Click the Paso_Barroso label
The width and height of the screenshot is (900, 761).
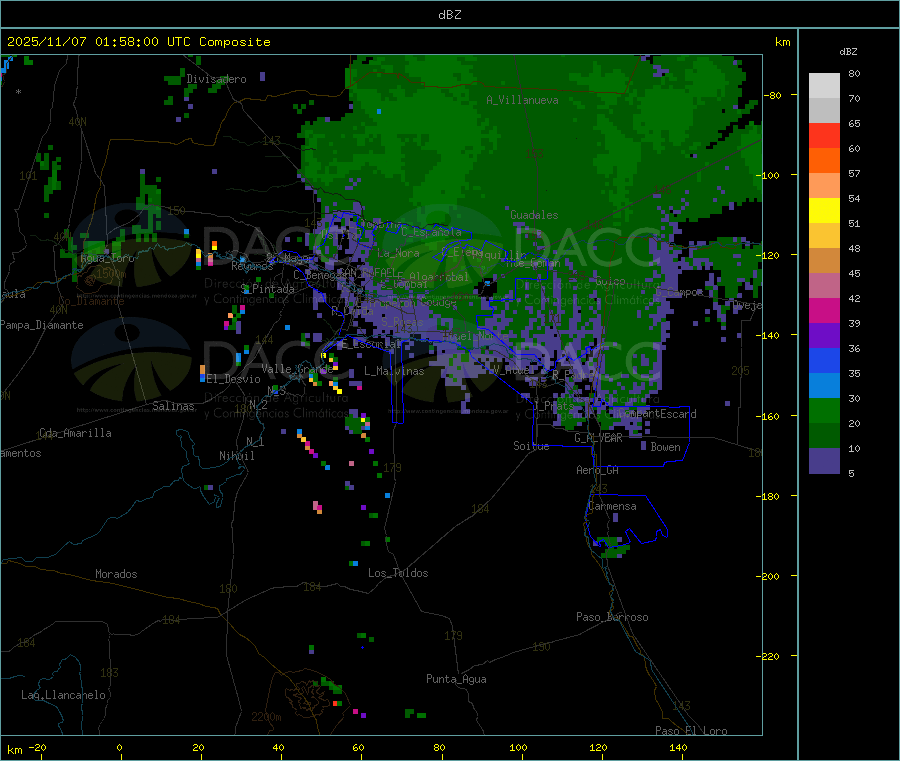tap(612, 617)
